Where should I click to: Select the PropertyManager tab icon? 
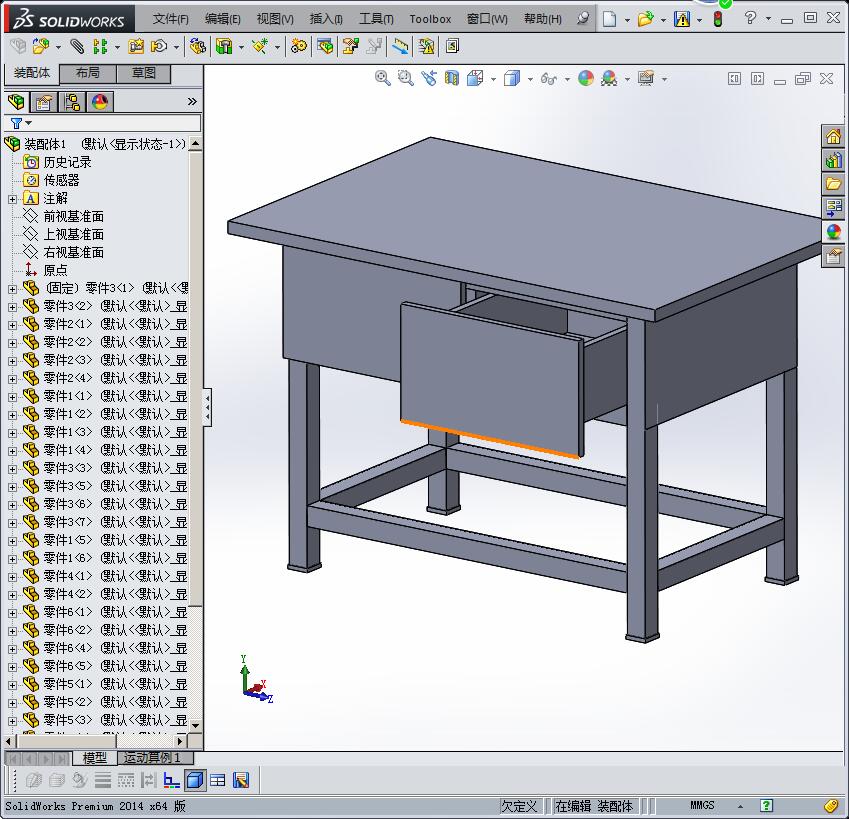click(43, 102)
